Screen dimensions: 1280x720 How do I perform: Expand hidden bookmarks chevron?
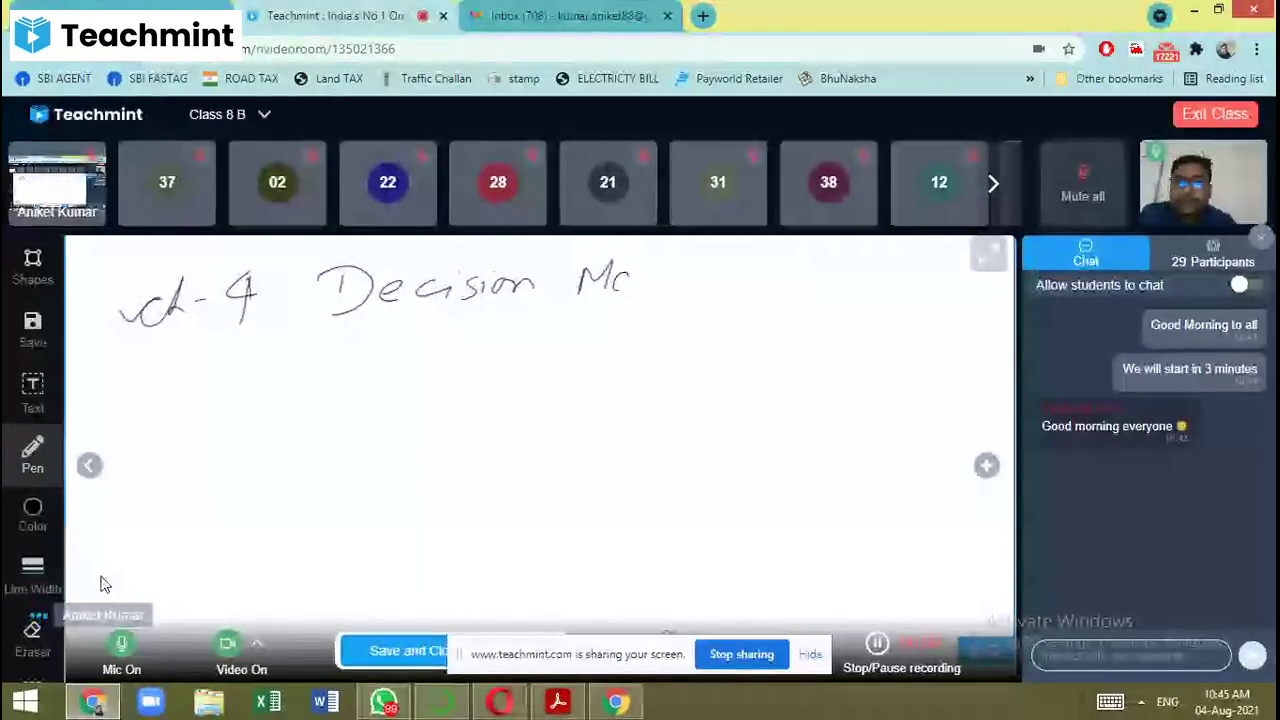1030,78
